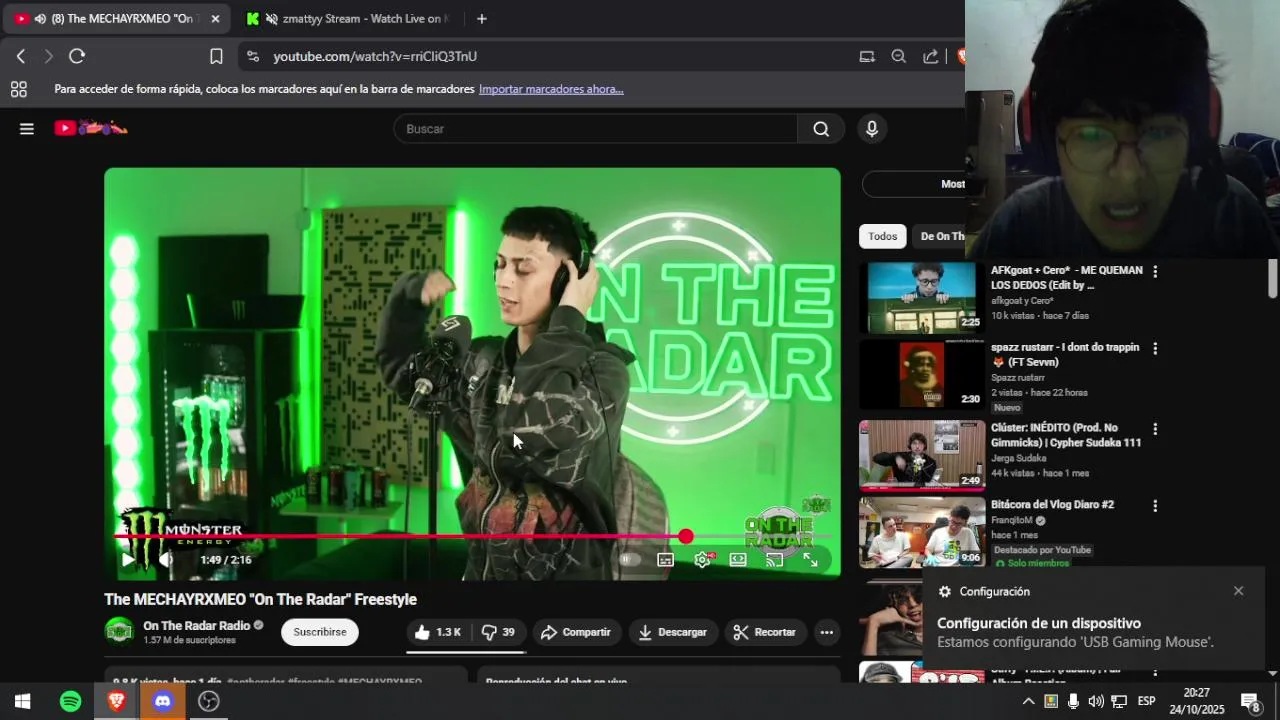The height and width of the screenshot is (720, 1280).
Task: Start voice search with microphone icon
Action: click(x=871, y=128)
